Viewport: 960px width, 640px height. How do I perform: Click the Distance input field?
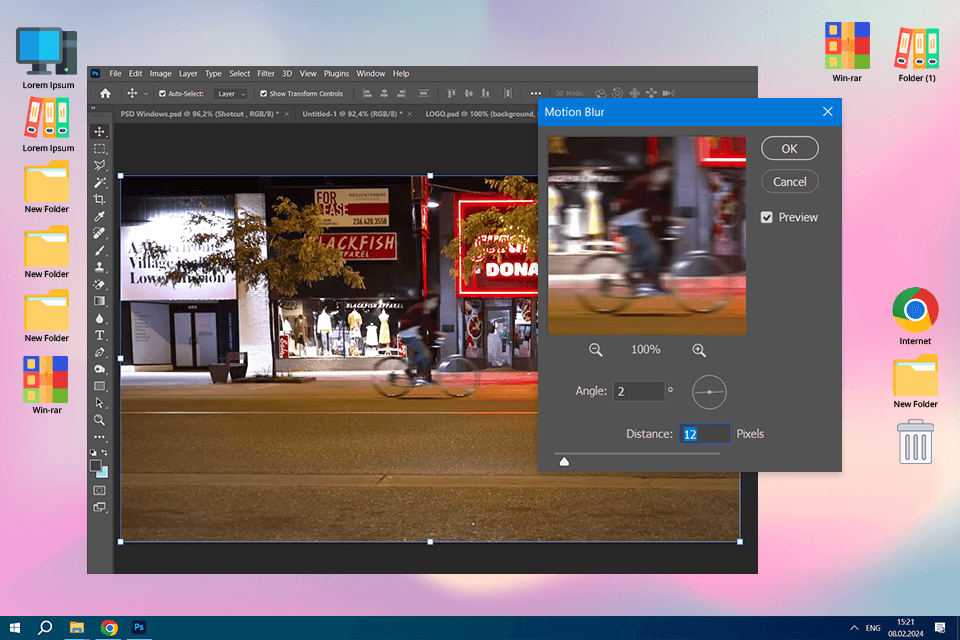coord(704,434)
